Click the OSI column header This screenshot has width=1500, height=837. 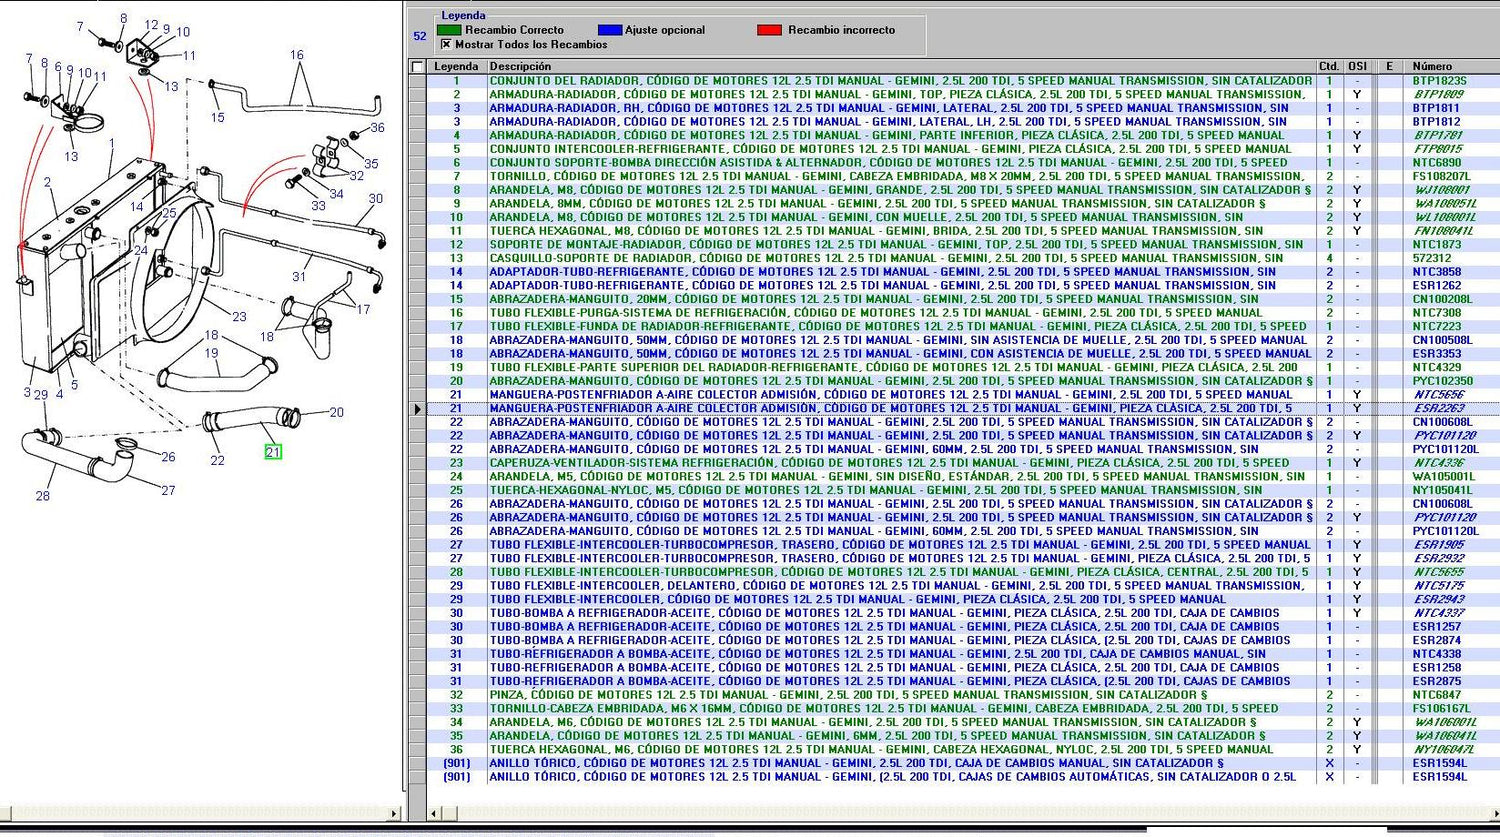point(1357,67)
